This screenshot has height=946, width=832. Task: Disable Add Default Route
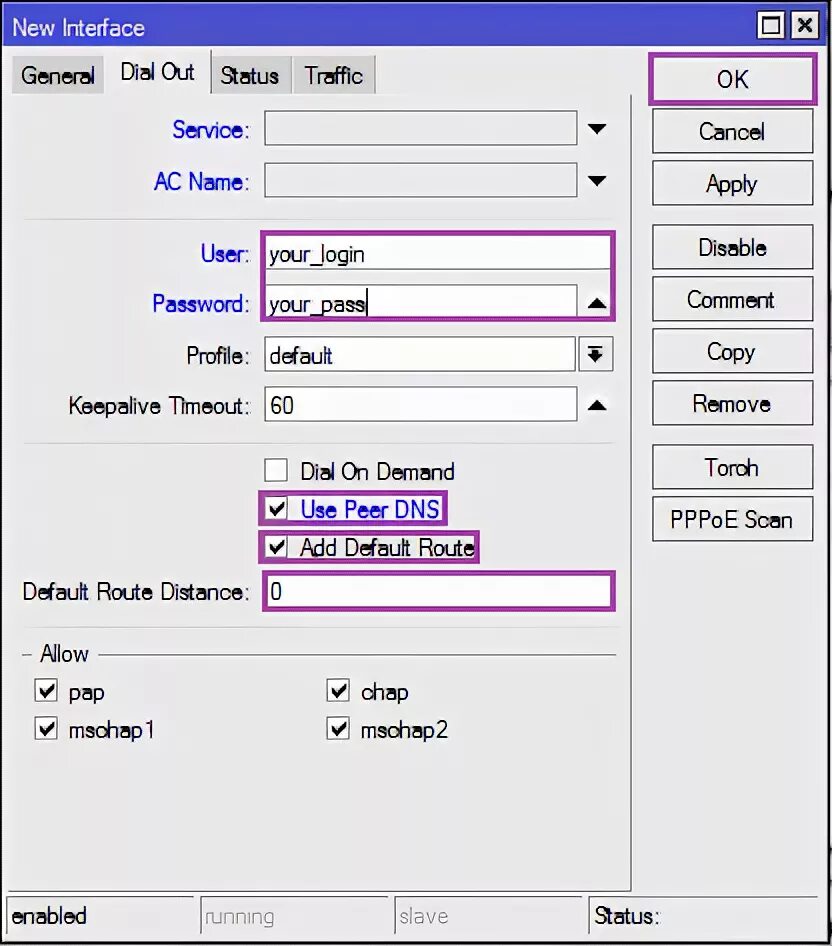coord(276,548)
